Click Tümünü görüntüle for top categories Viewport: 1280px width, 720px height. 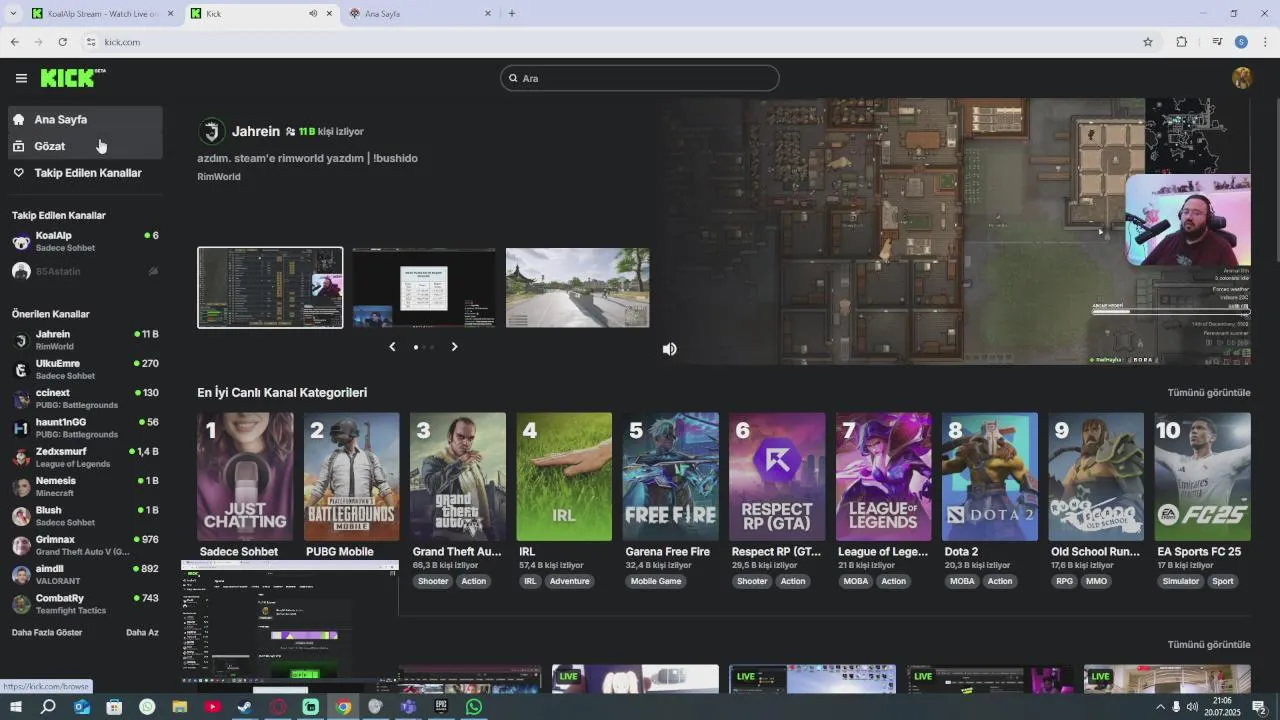tap(1209, 393)
